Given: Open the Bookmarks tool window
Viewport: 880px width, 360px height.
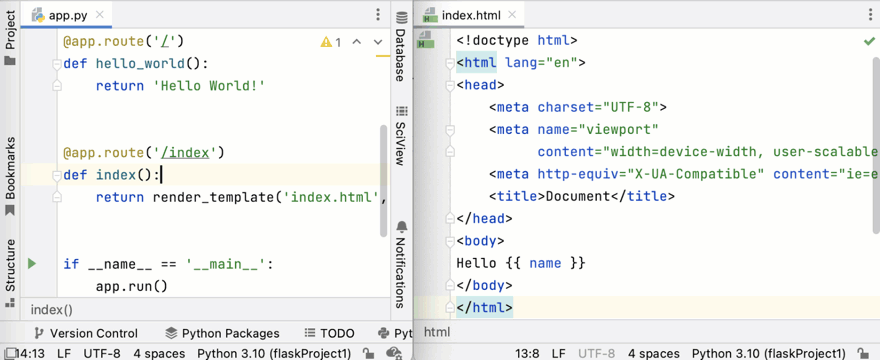Looking at the screenshot, I should tap(10, 176).
